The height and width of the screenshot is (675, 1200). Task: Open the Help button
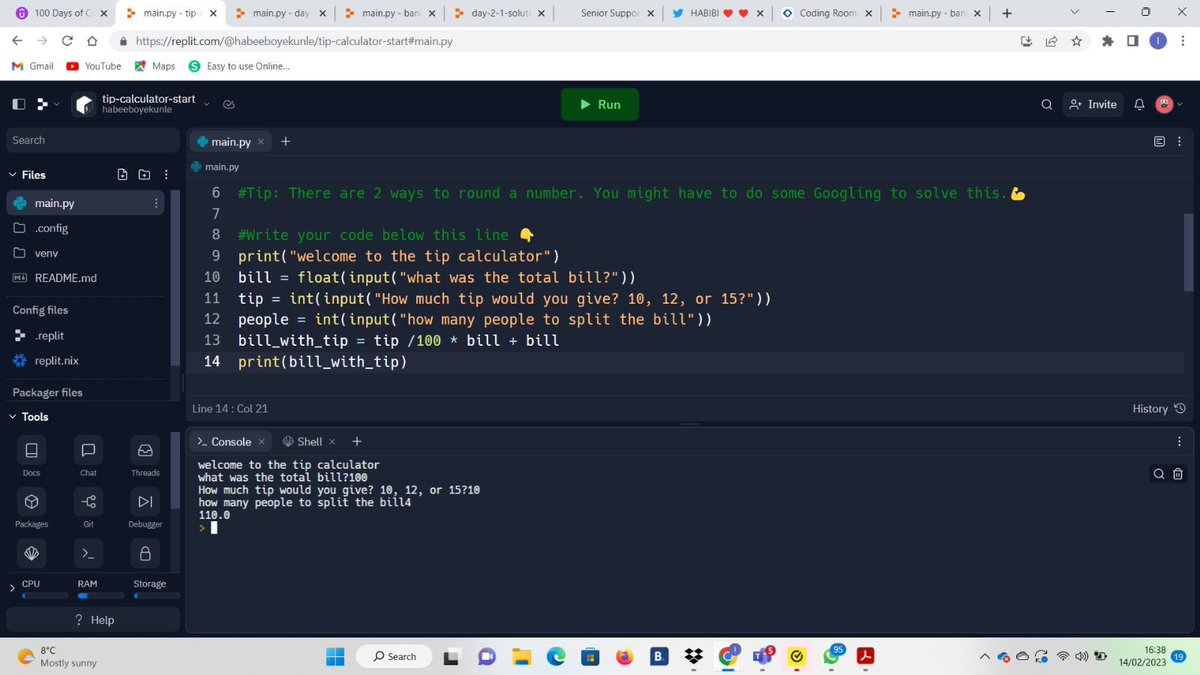click(95, 620)
